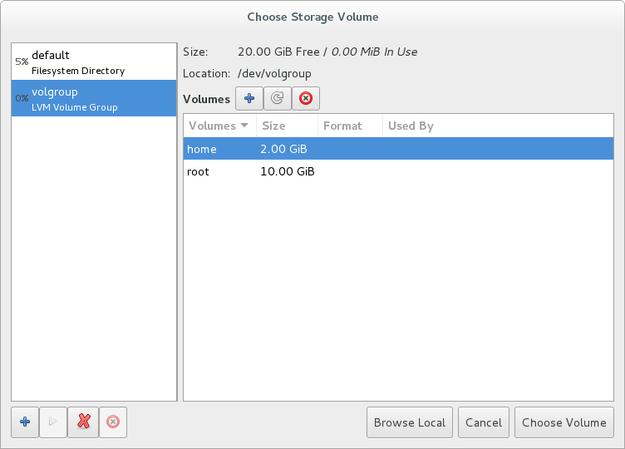Sort by Volumes column arrow
This screenshot has height=449, width=625.
(244, 125)
